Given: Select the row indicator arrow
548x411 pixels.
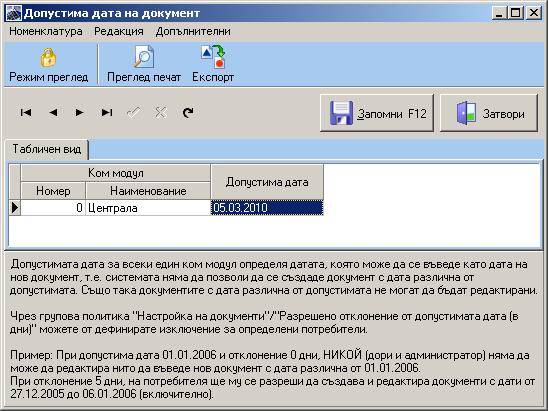Looking at the screenshot, I should pos(15,208).
